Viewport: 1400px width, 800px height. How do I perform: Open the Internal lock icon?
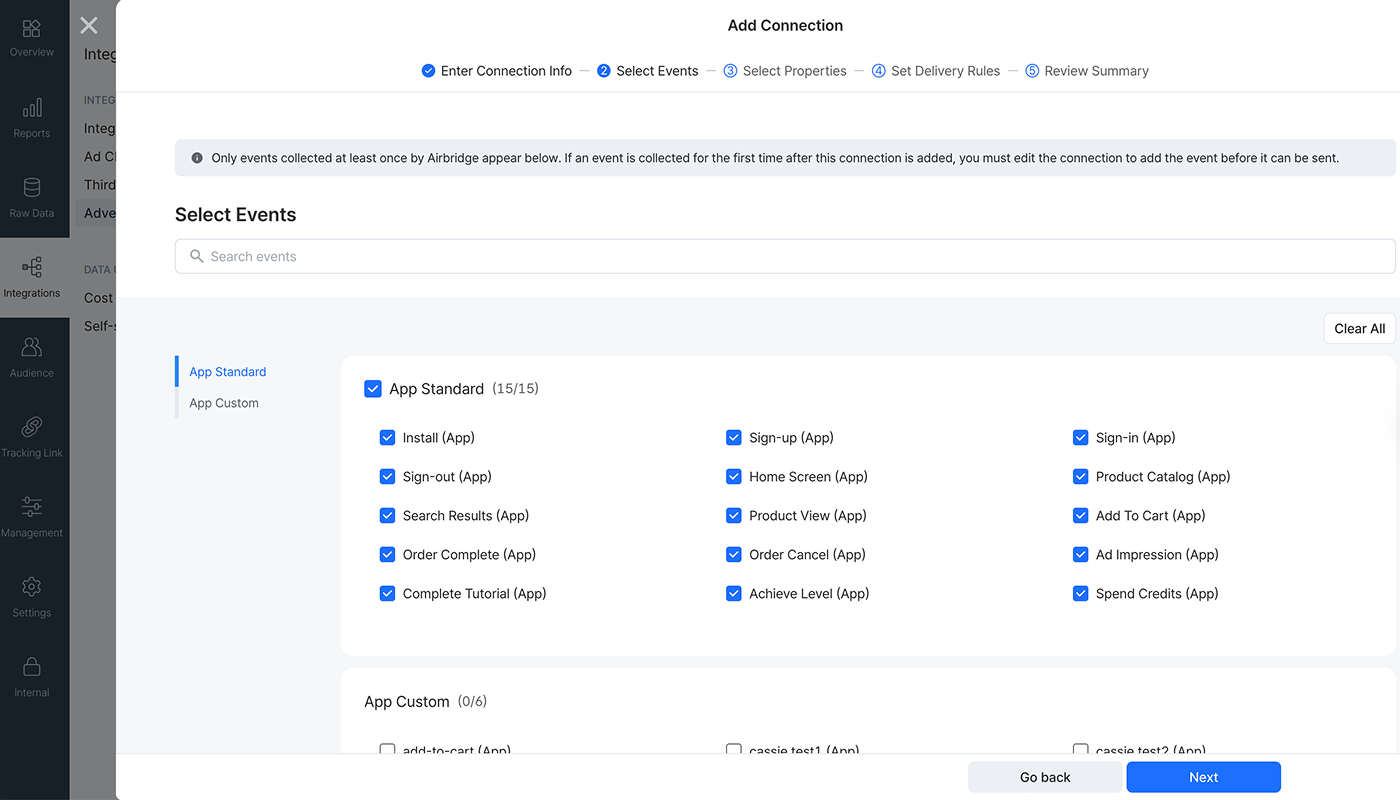click(31, 676)
